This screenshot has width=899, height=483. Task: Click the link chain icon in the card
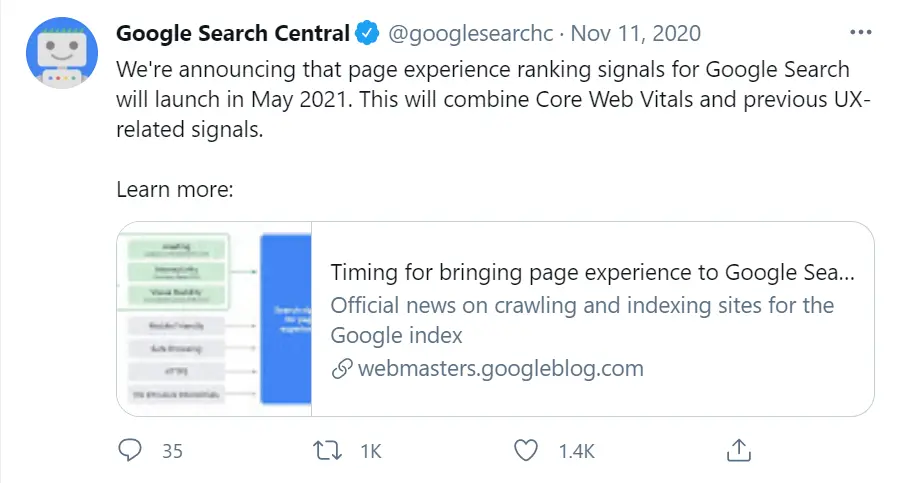(x=342, y=369)
